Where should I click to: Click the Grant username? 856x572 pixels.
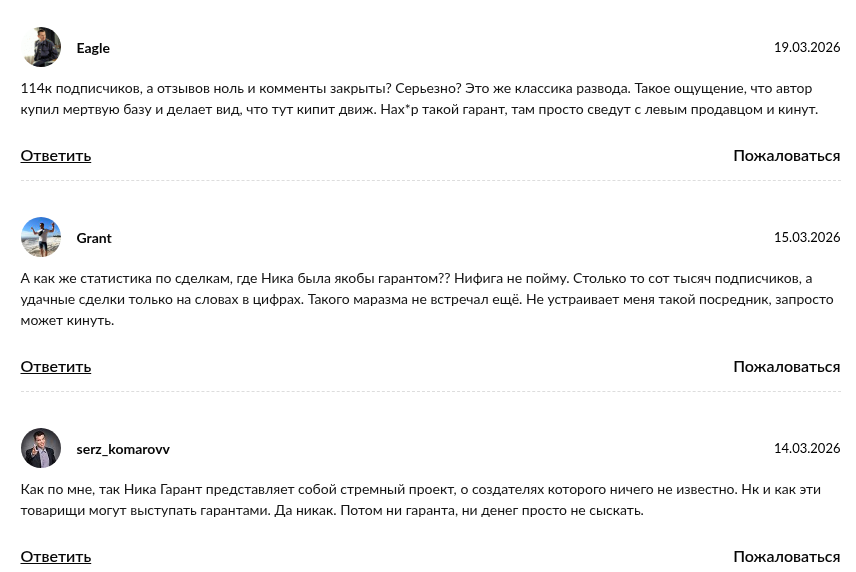click(x=94, y=238)
